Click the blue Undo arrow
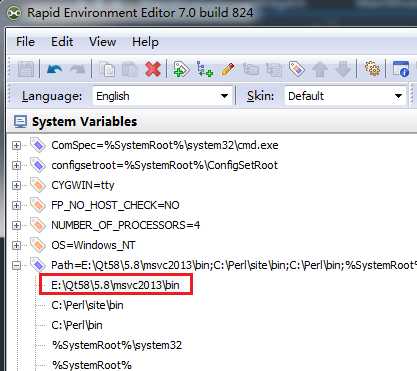This screenshot has width=417, height=371. click(x=55, y=69)
